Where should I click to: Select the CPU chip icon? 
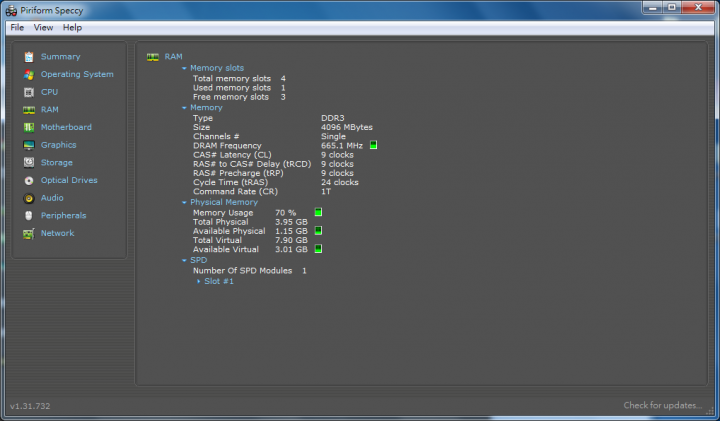click(x=29, y=92)
